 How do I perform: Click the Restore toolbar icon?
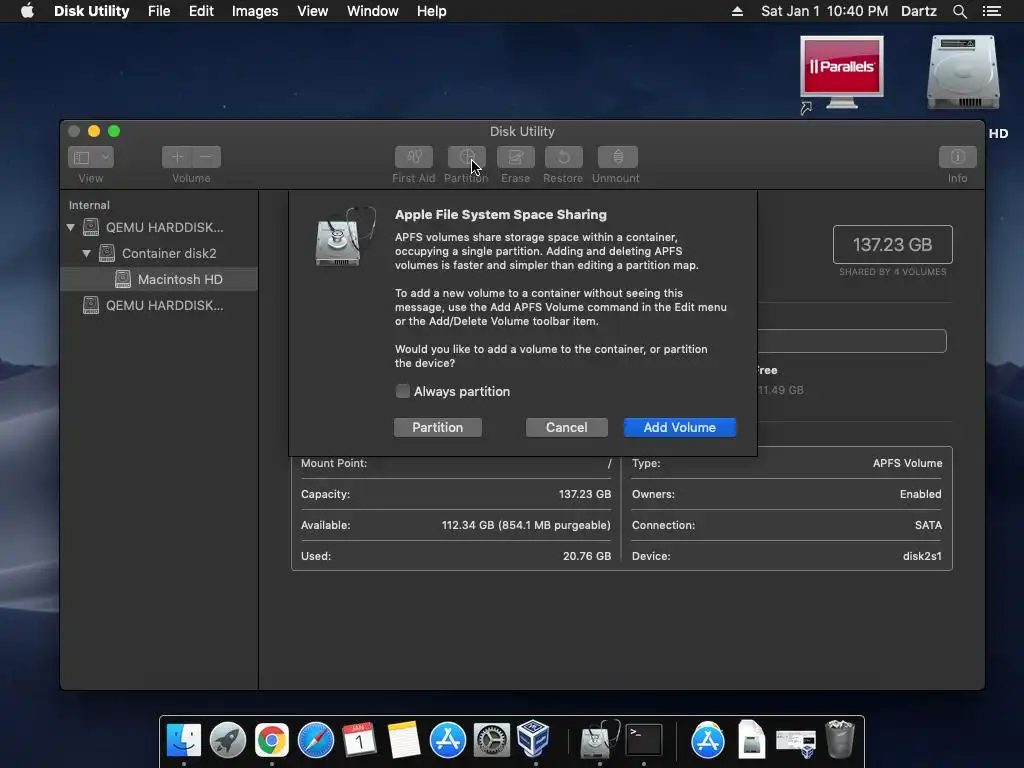click(x=563, y=157)
